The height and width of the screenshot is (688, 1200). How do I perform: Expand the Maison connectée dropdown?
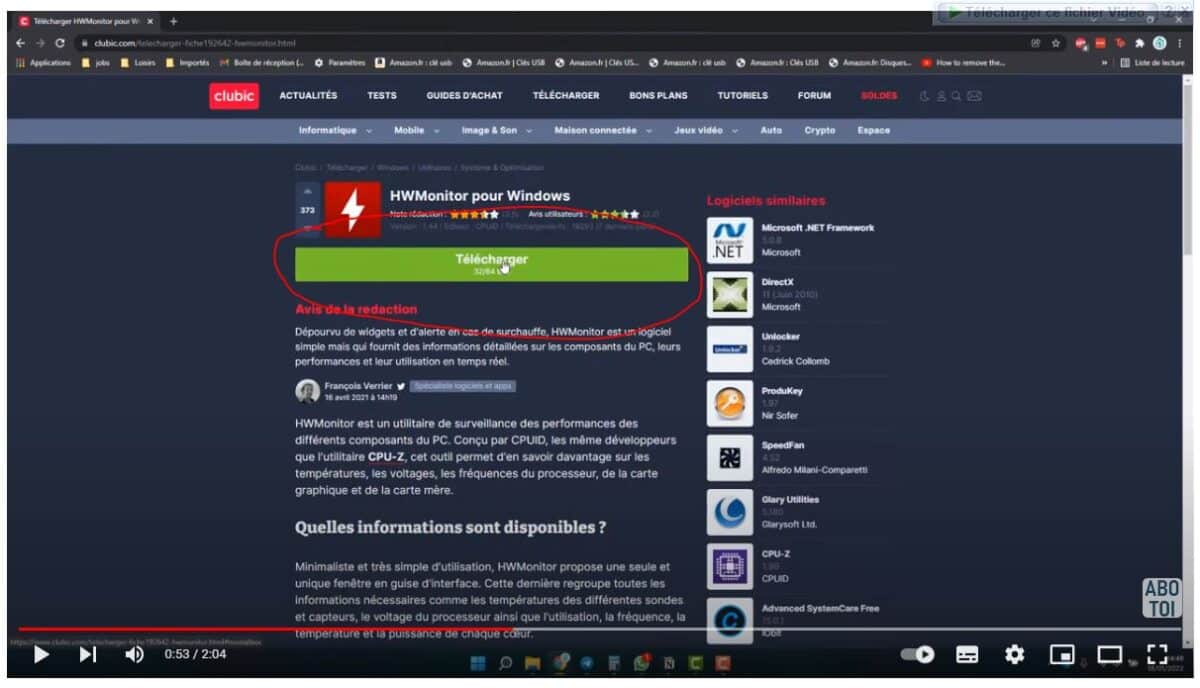coord(602,131)
